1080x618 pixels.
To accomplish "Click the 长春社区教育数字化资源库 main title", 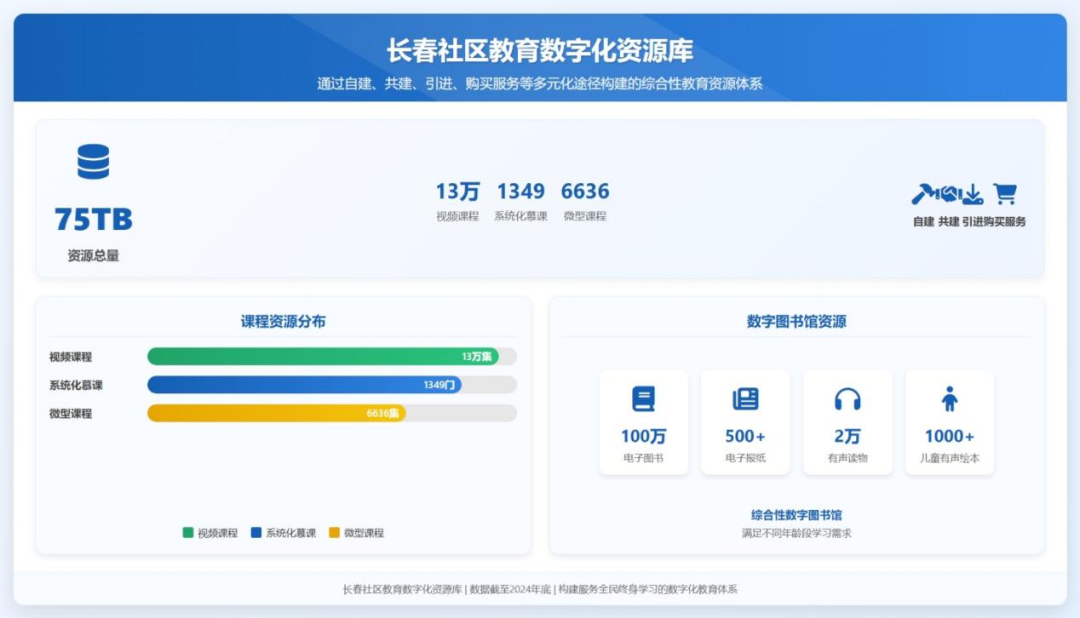I will [540, 51].
